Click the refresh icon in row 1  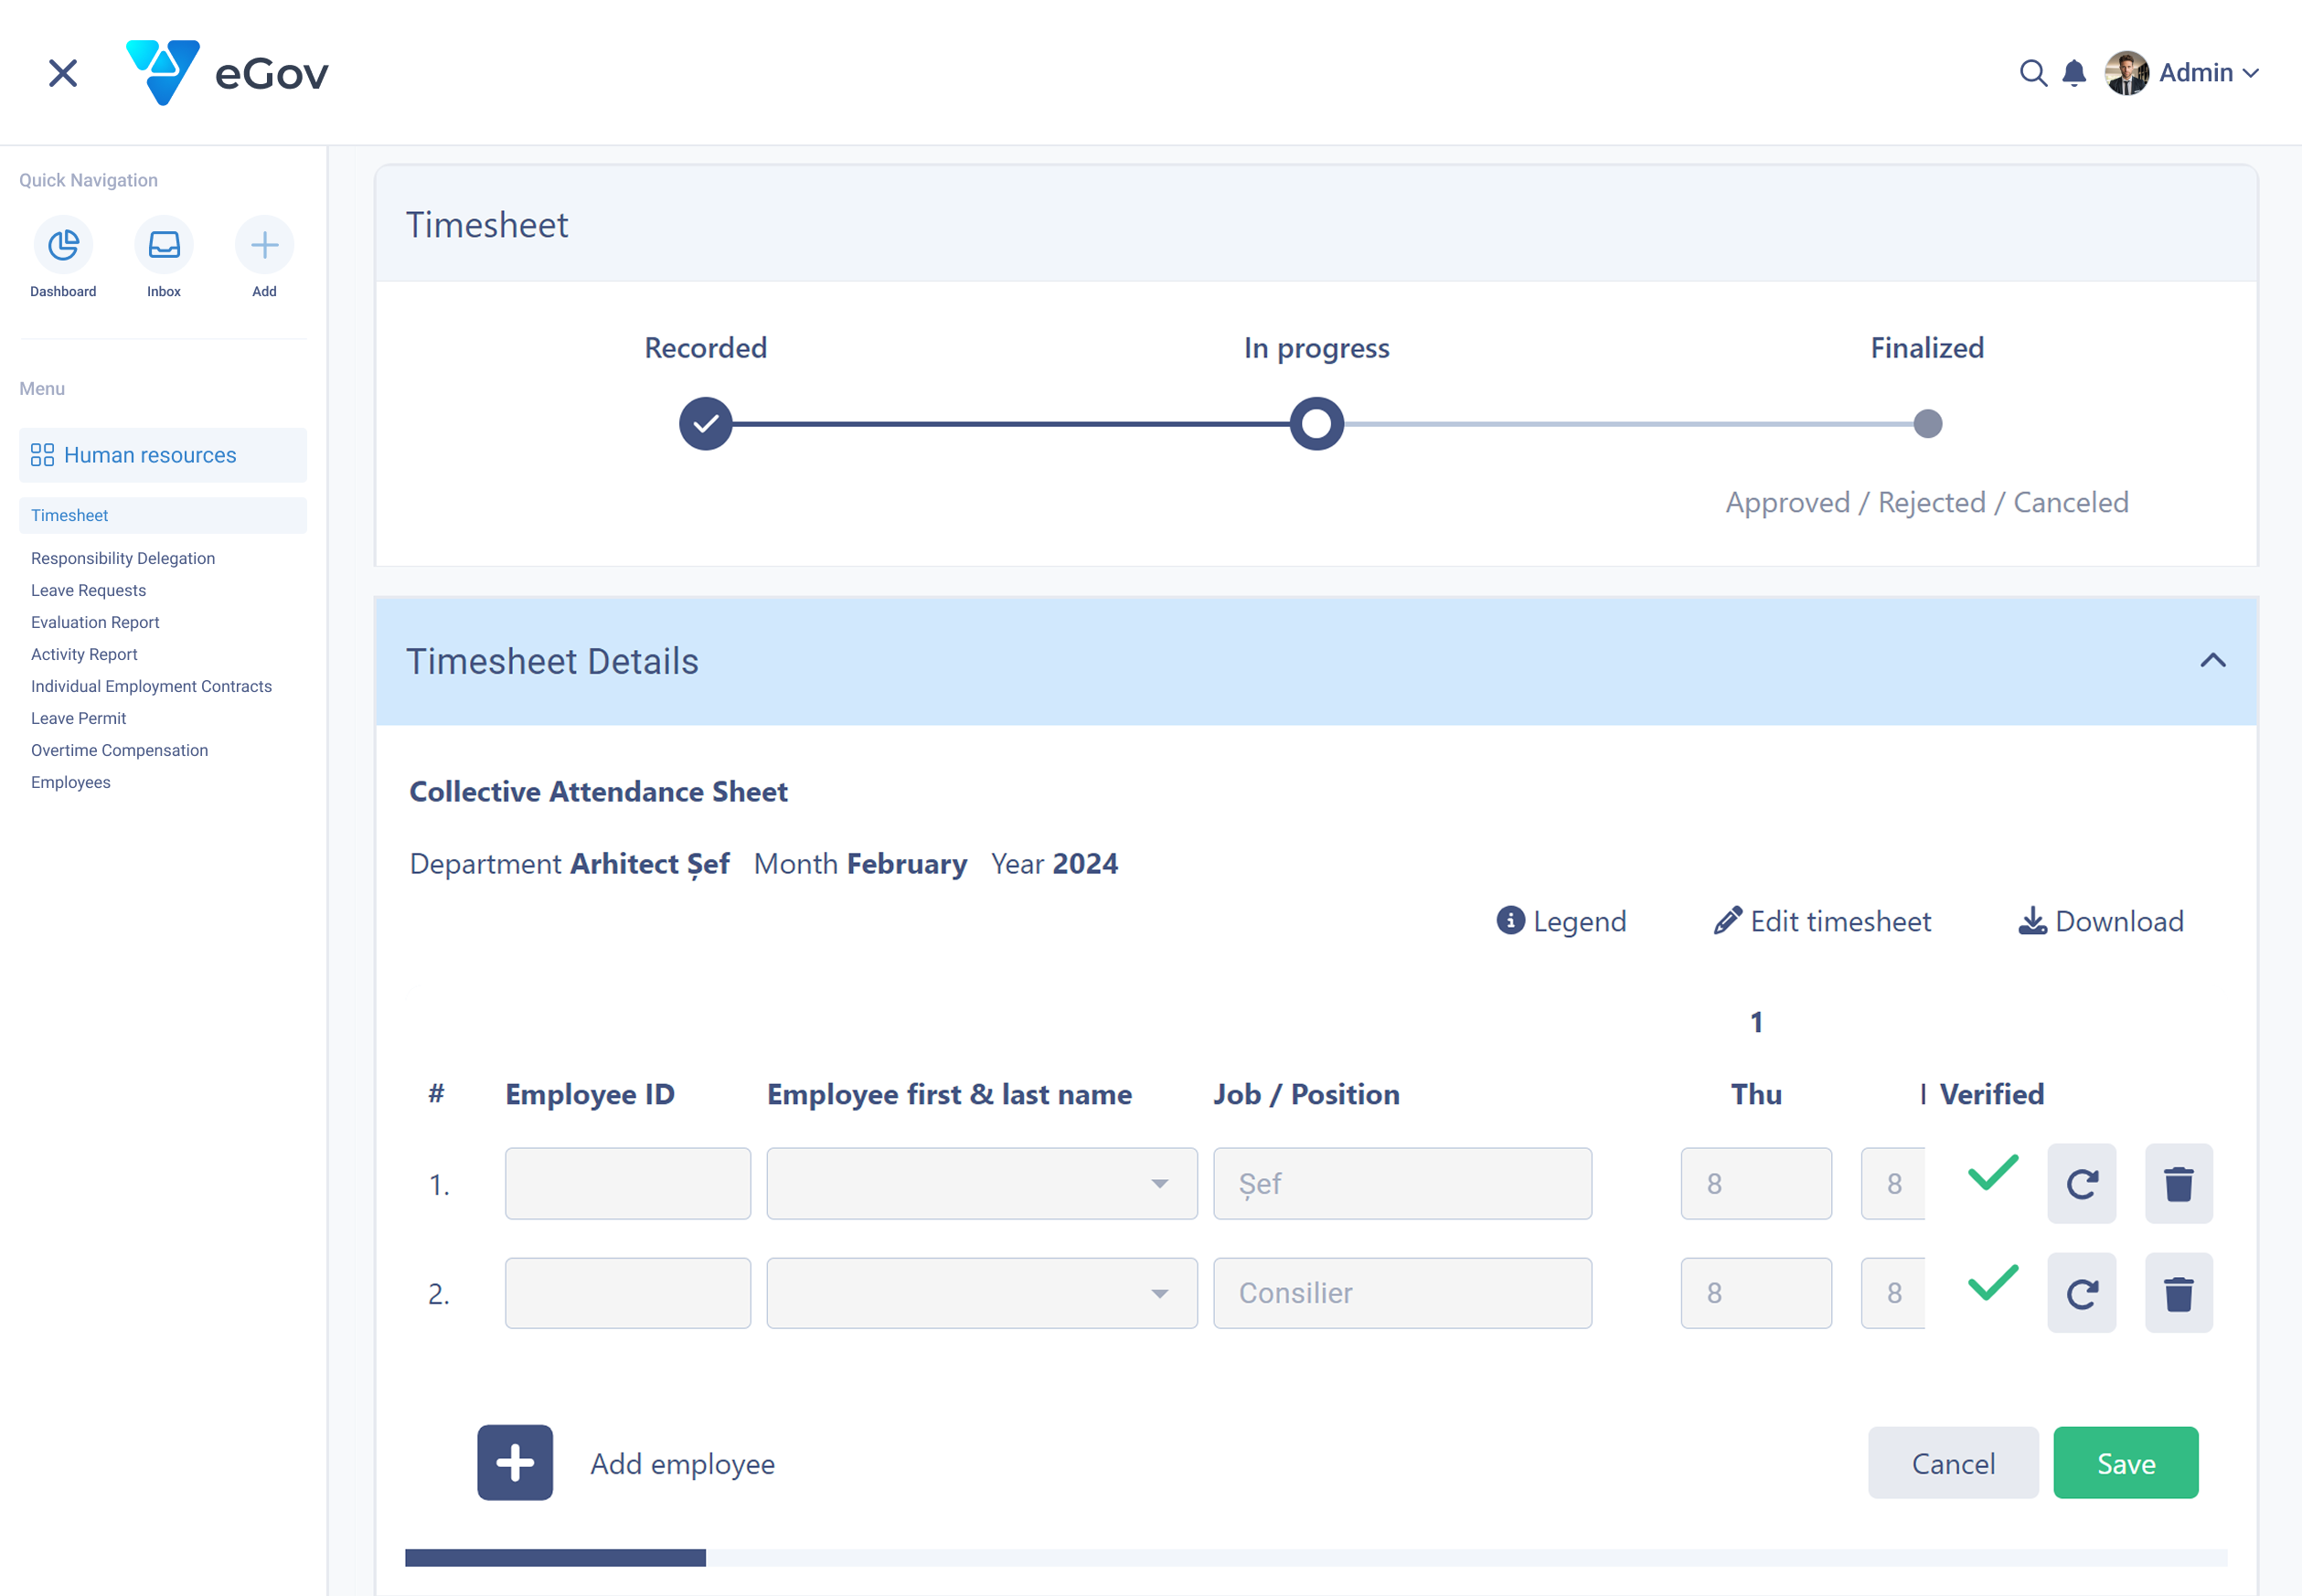pos(2081,1184)
